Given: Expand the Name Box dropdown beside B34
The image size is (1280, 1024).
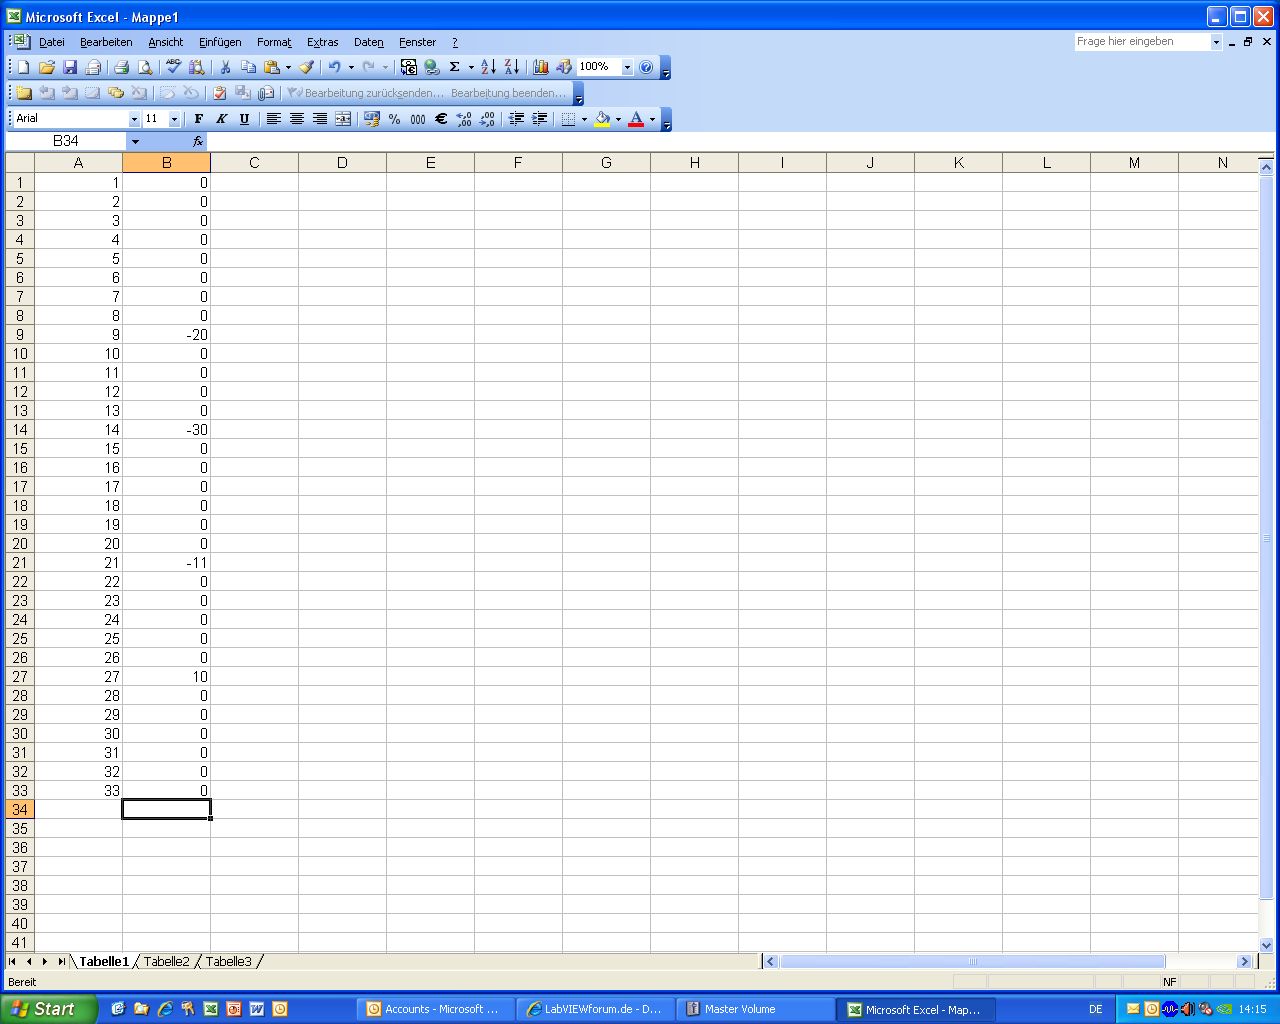Looking at the screenshot, I should point(135,142).
